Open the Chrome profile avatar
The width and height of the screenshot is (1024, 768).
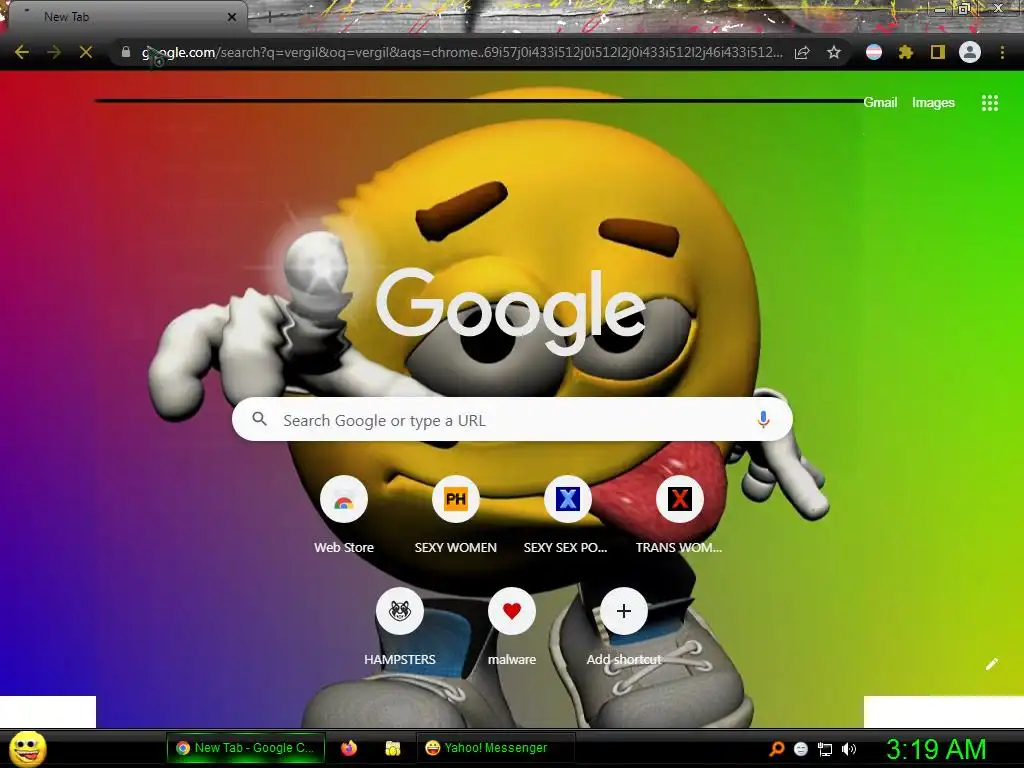tap(970, 52)
